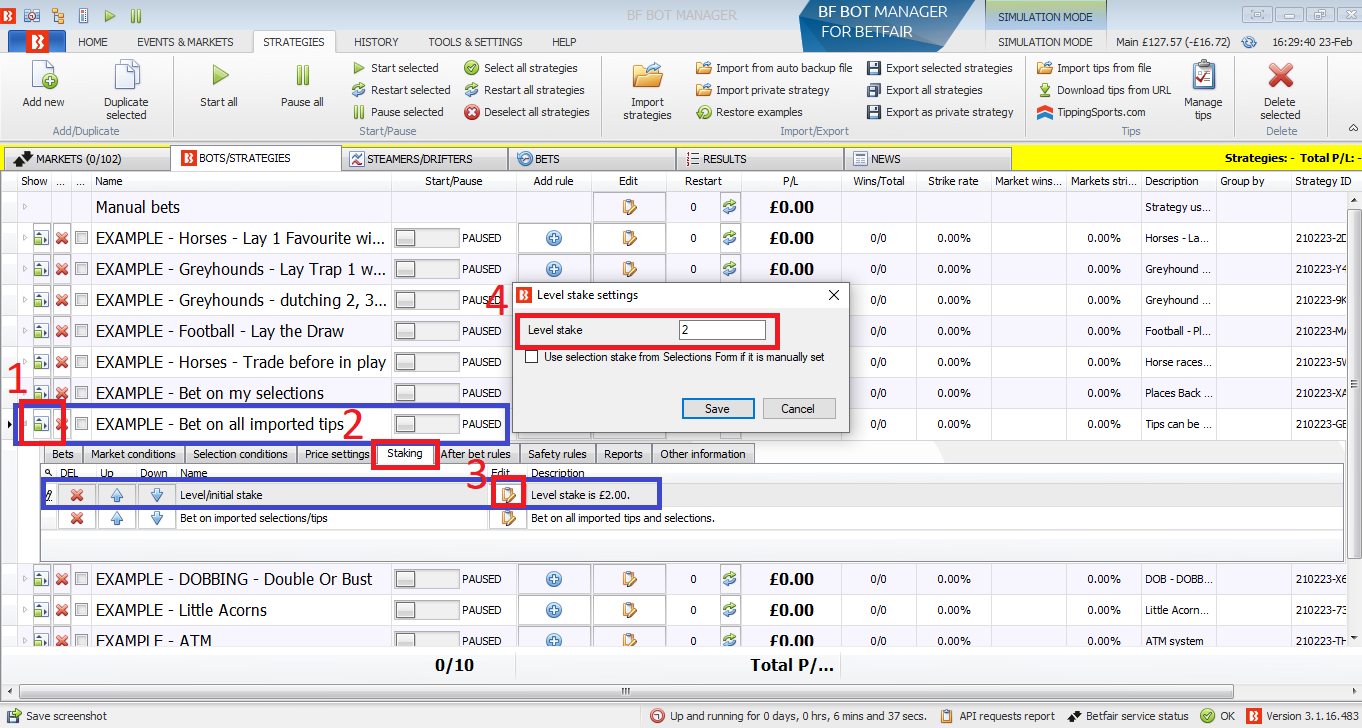The height and width of the screenshot is (728, 1362).
Task: Click Import tips from file
Action: pos(1094,68)
